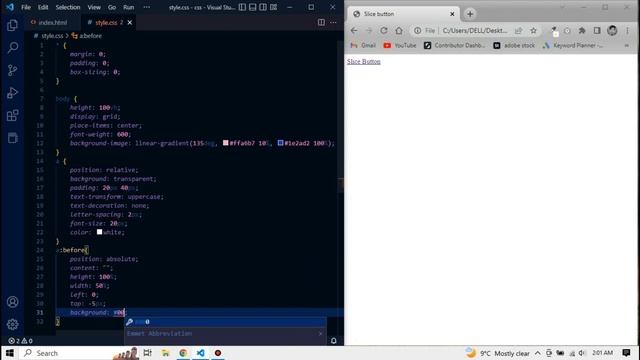Open YouTube bookmark
640x360 pixels.
400,45
